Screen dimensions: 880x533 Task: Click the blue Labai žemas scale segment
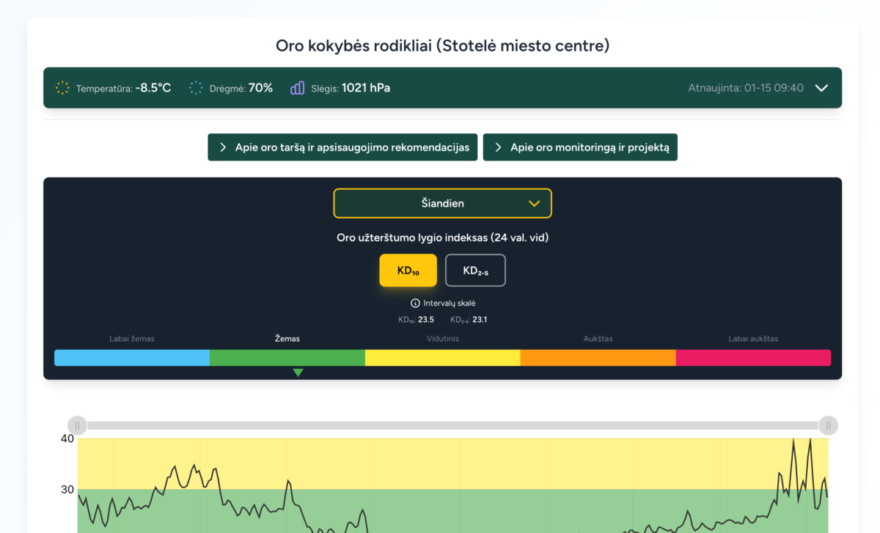pos(132,358)
